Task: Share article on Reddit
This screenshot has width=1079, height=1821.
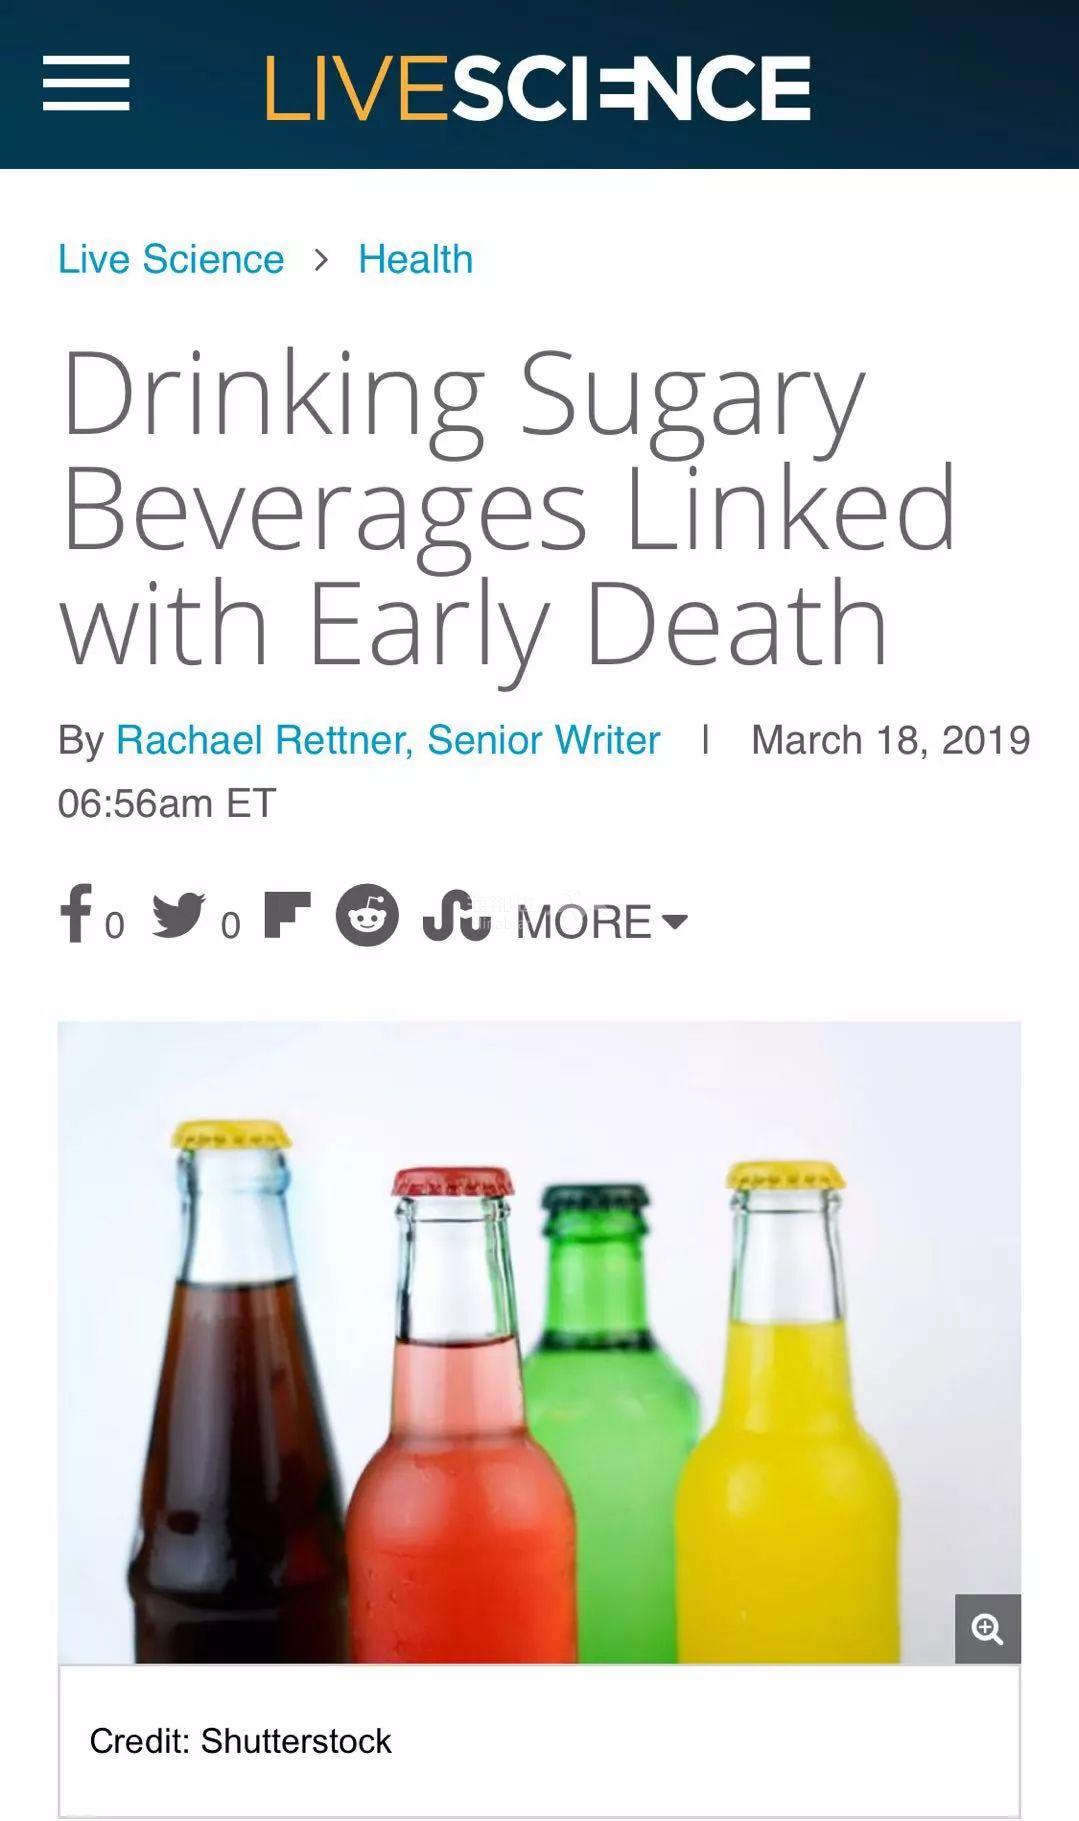Action: click(x=367, y=915)
